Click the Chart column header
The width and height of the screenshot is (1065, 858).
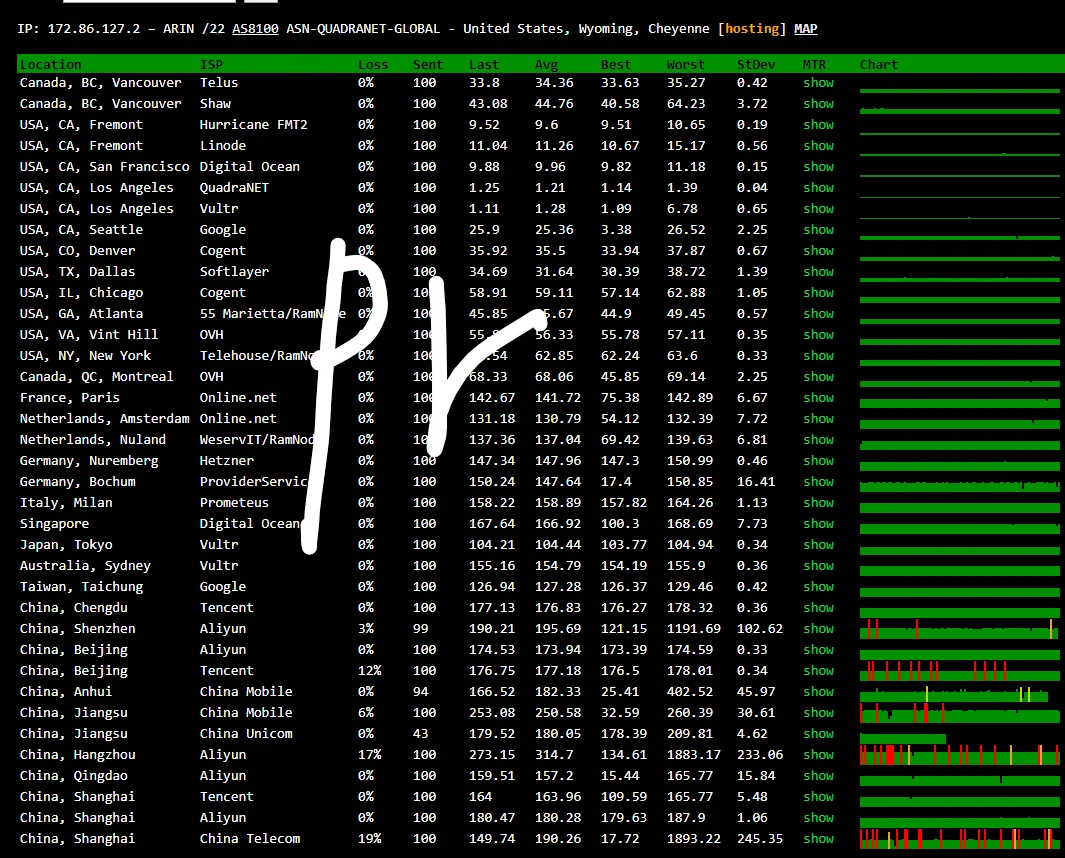click(878, 65)
